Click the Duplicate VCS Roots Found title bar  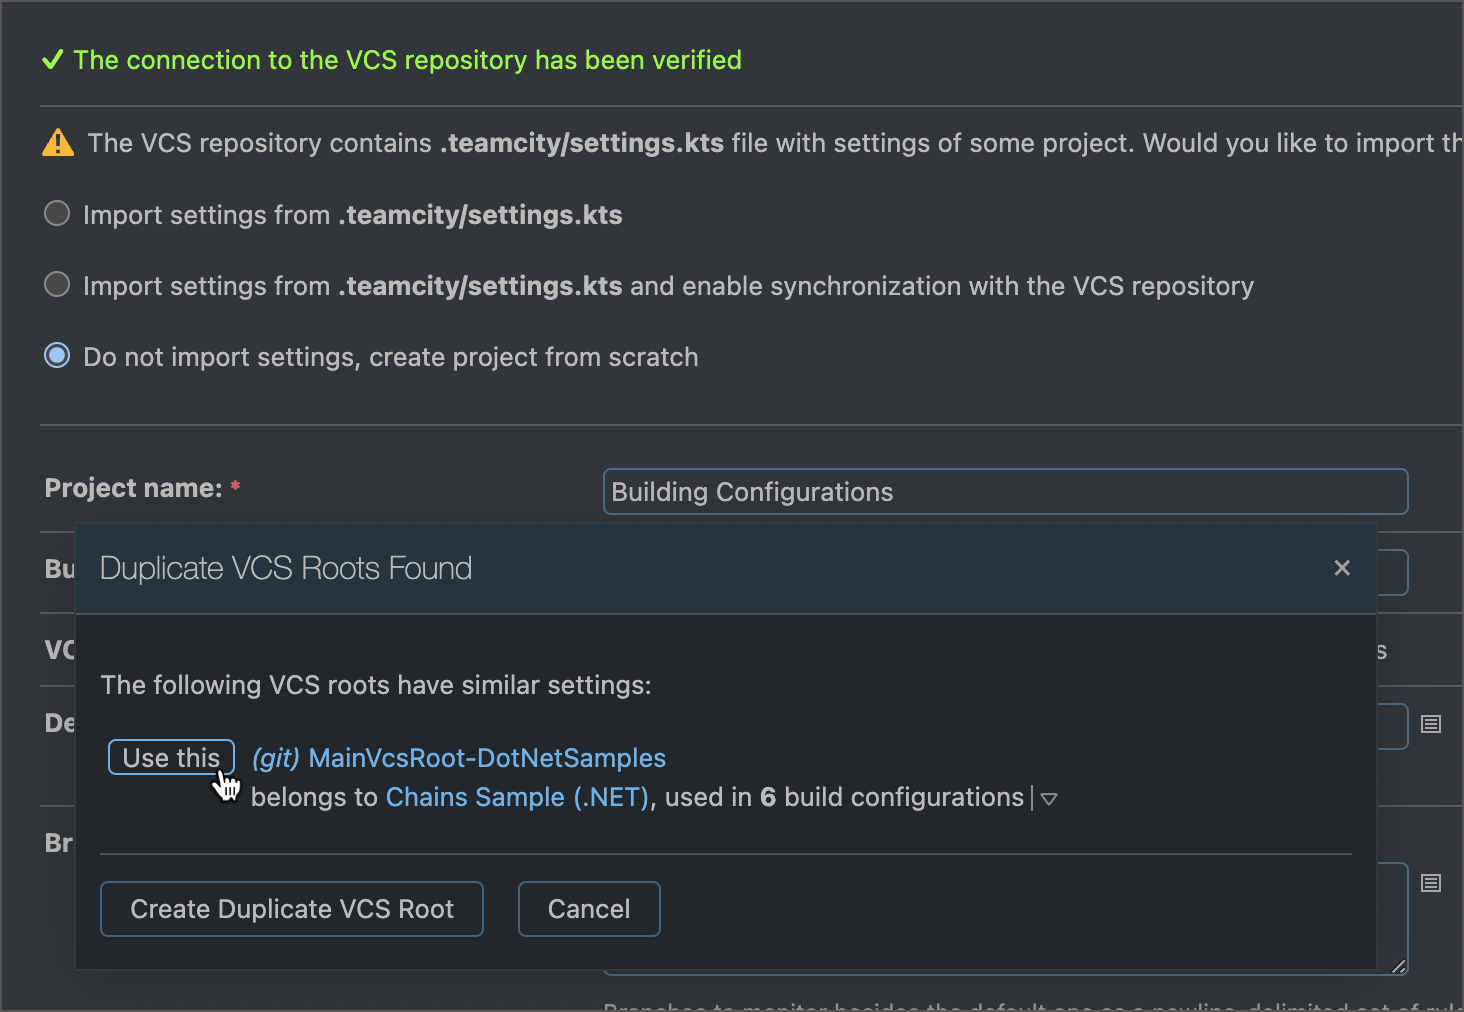pos(285,567)
